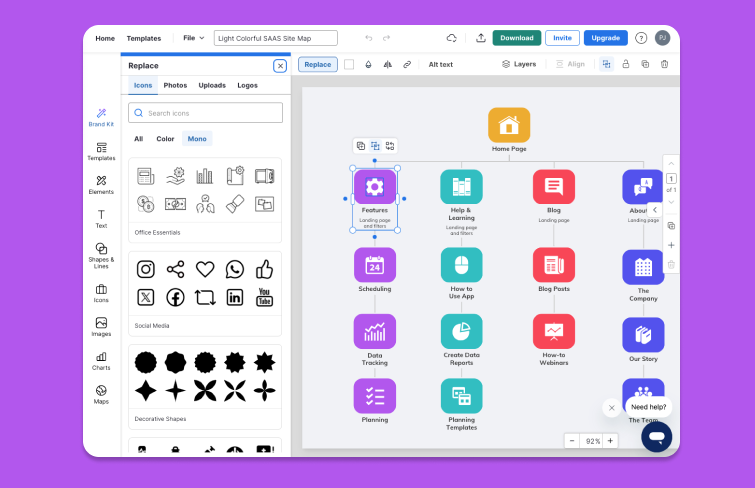
Task: Open the Brand Kit sidebar tool
Action: tap(101, 117)
